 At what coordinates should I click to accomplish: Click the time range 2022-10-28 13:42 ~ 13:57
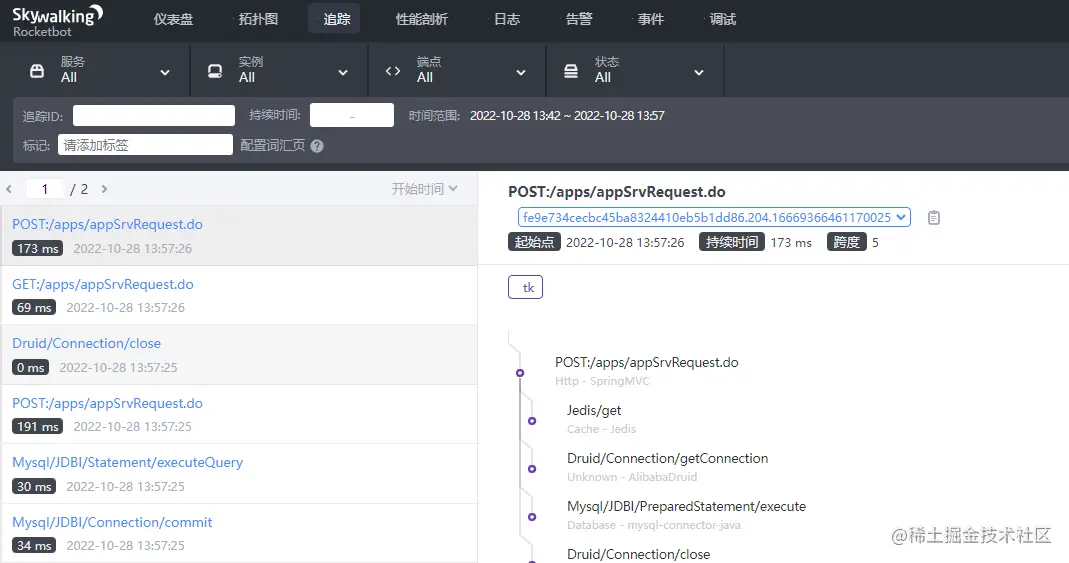coord(567,116)
